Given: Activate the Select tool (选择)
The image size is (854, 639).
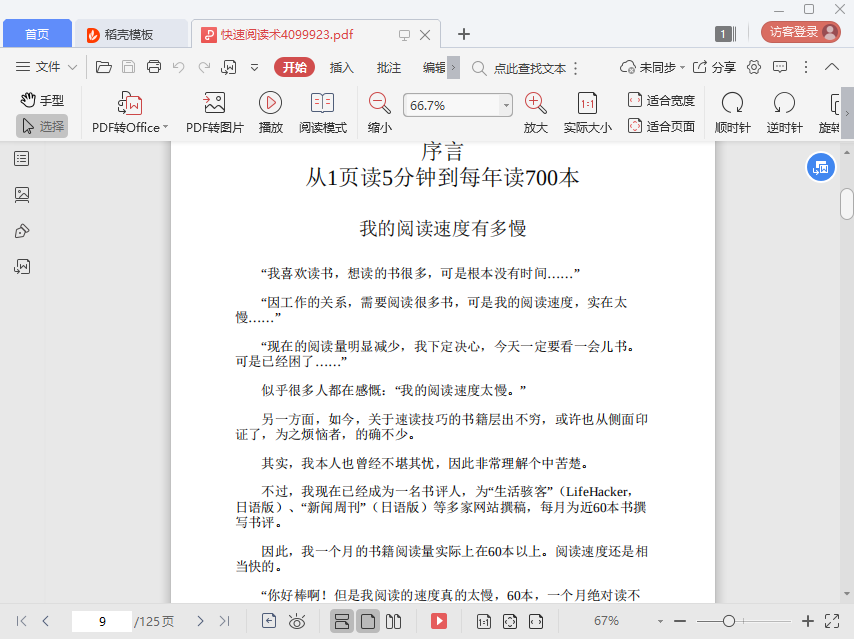Looking at the screenshot, I should pos(42,126).
